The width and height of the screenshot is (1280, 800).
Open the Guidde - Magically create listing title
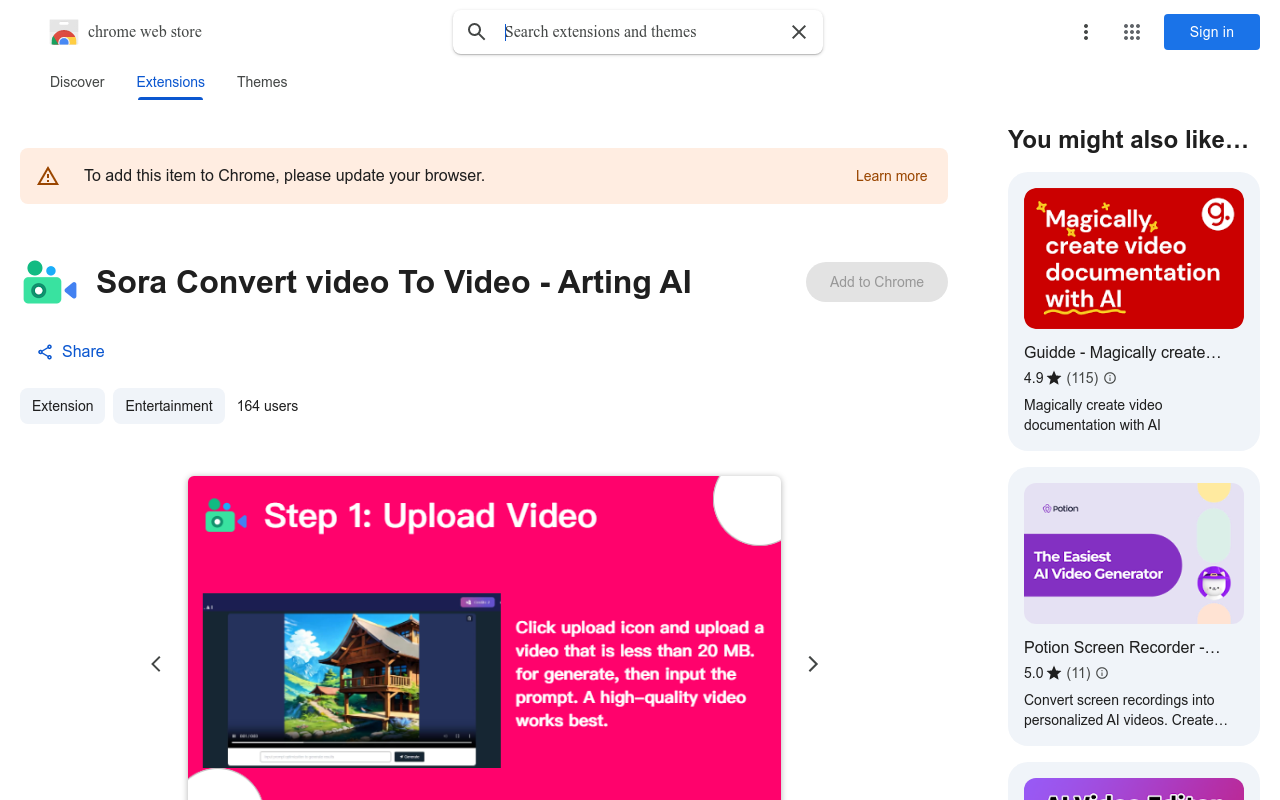1123,352
